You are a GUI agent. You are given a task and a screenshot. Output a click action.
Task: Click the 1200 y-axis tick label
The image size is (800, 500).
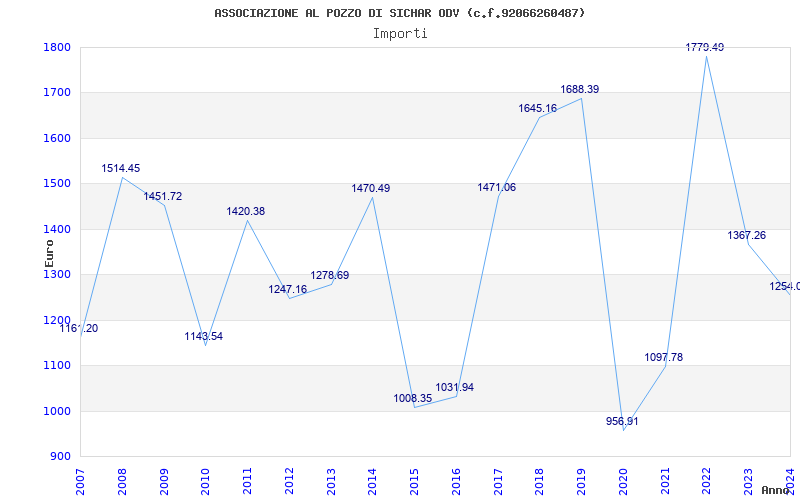(x=57, y=320)
